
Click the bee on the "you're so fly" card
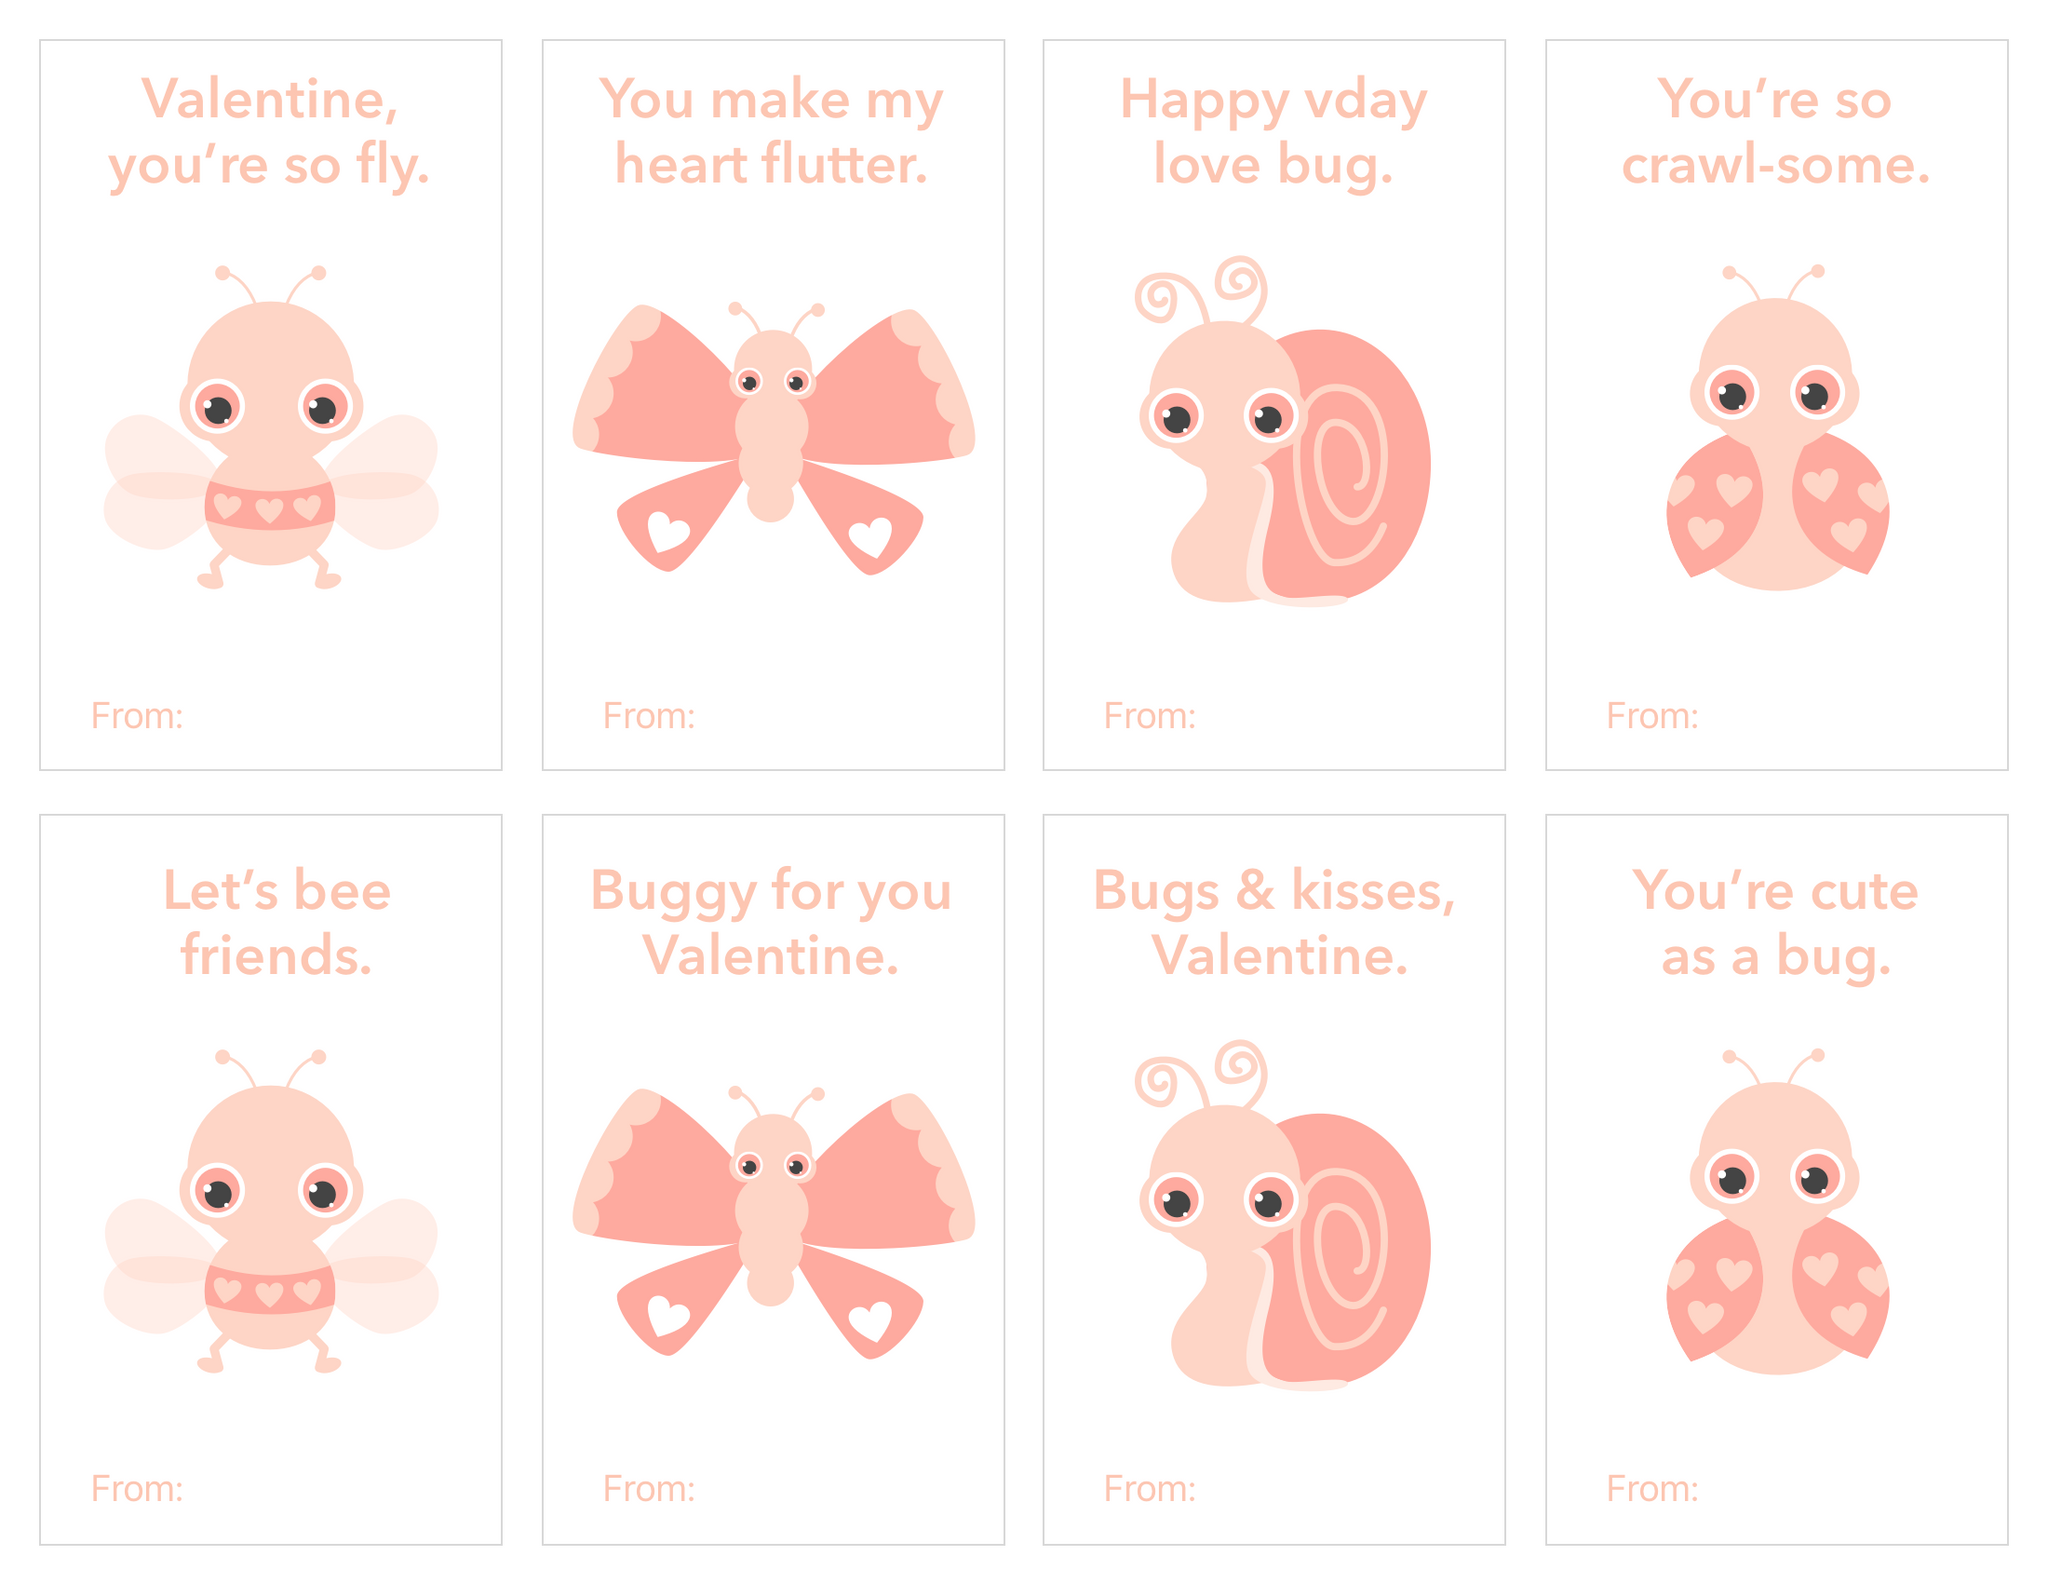(270, 430)
